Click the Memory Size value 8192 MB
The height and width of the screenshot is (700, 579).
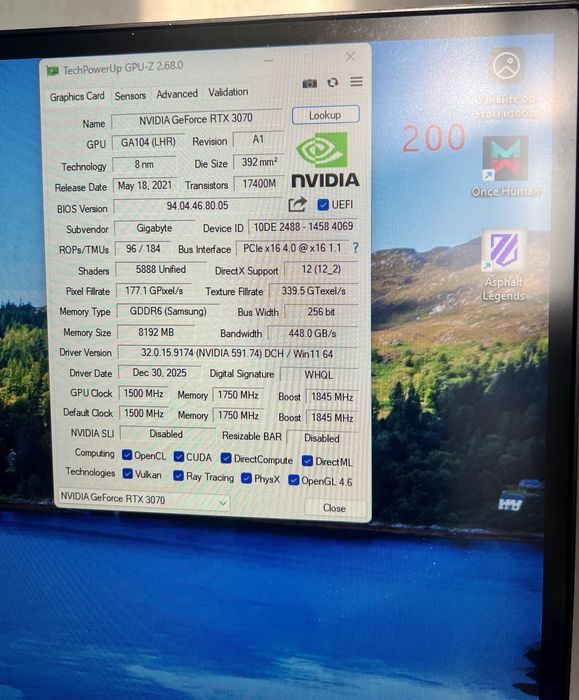[x=156, y=332]
